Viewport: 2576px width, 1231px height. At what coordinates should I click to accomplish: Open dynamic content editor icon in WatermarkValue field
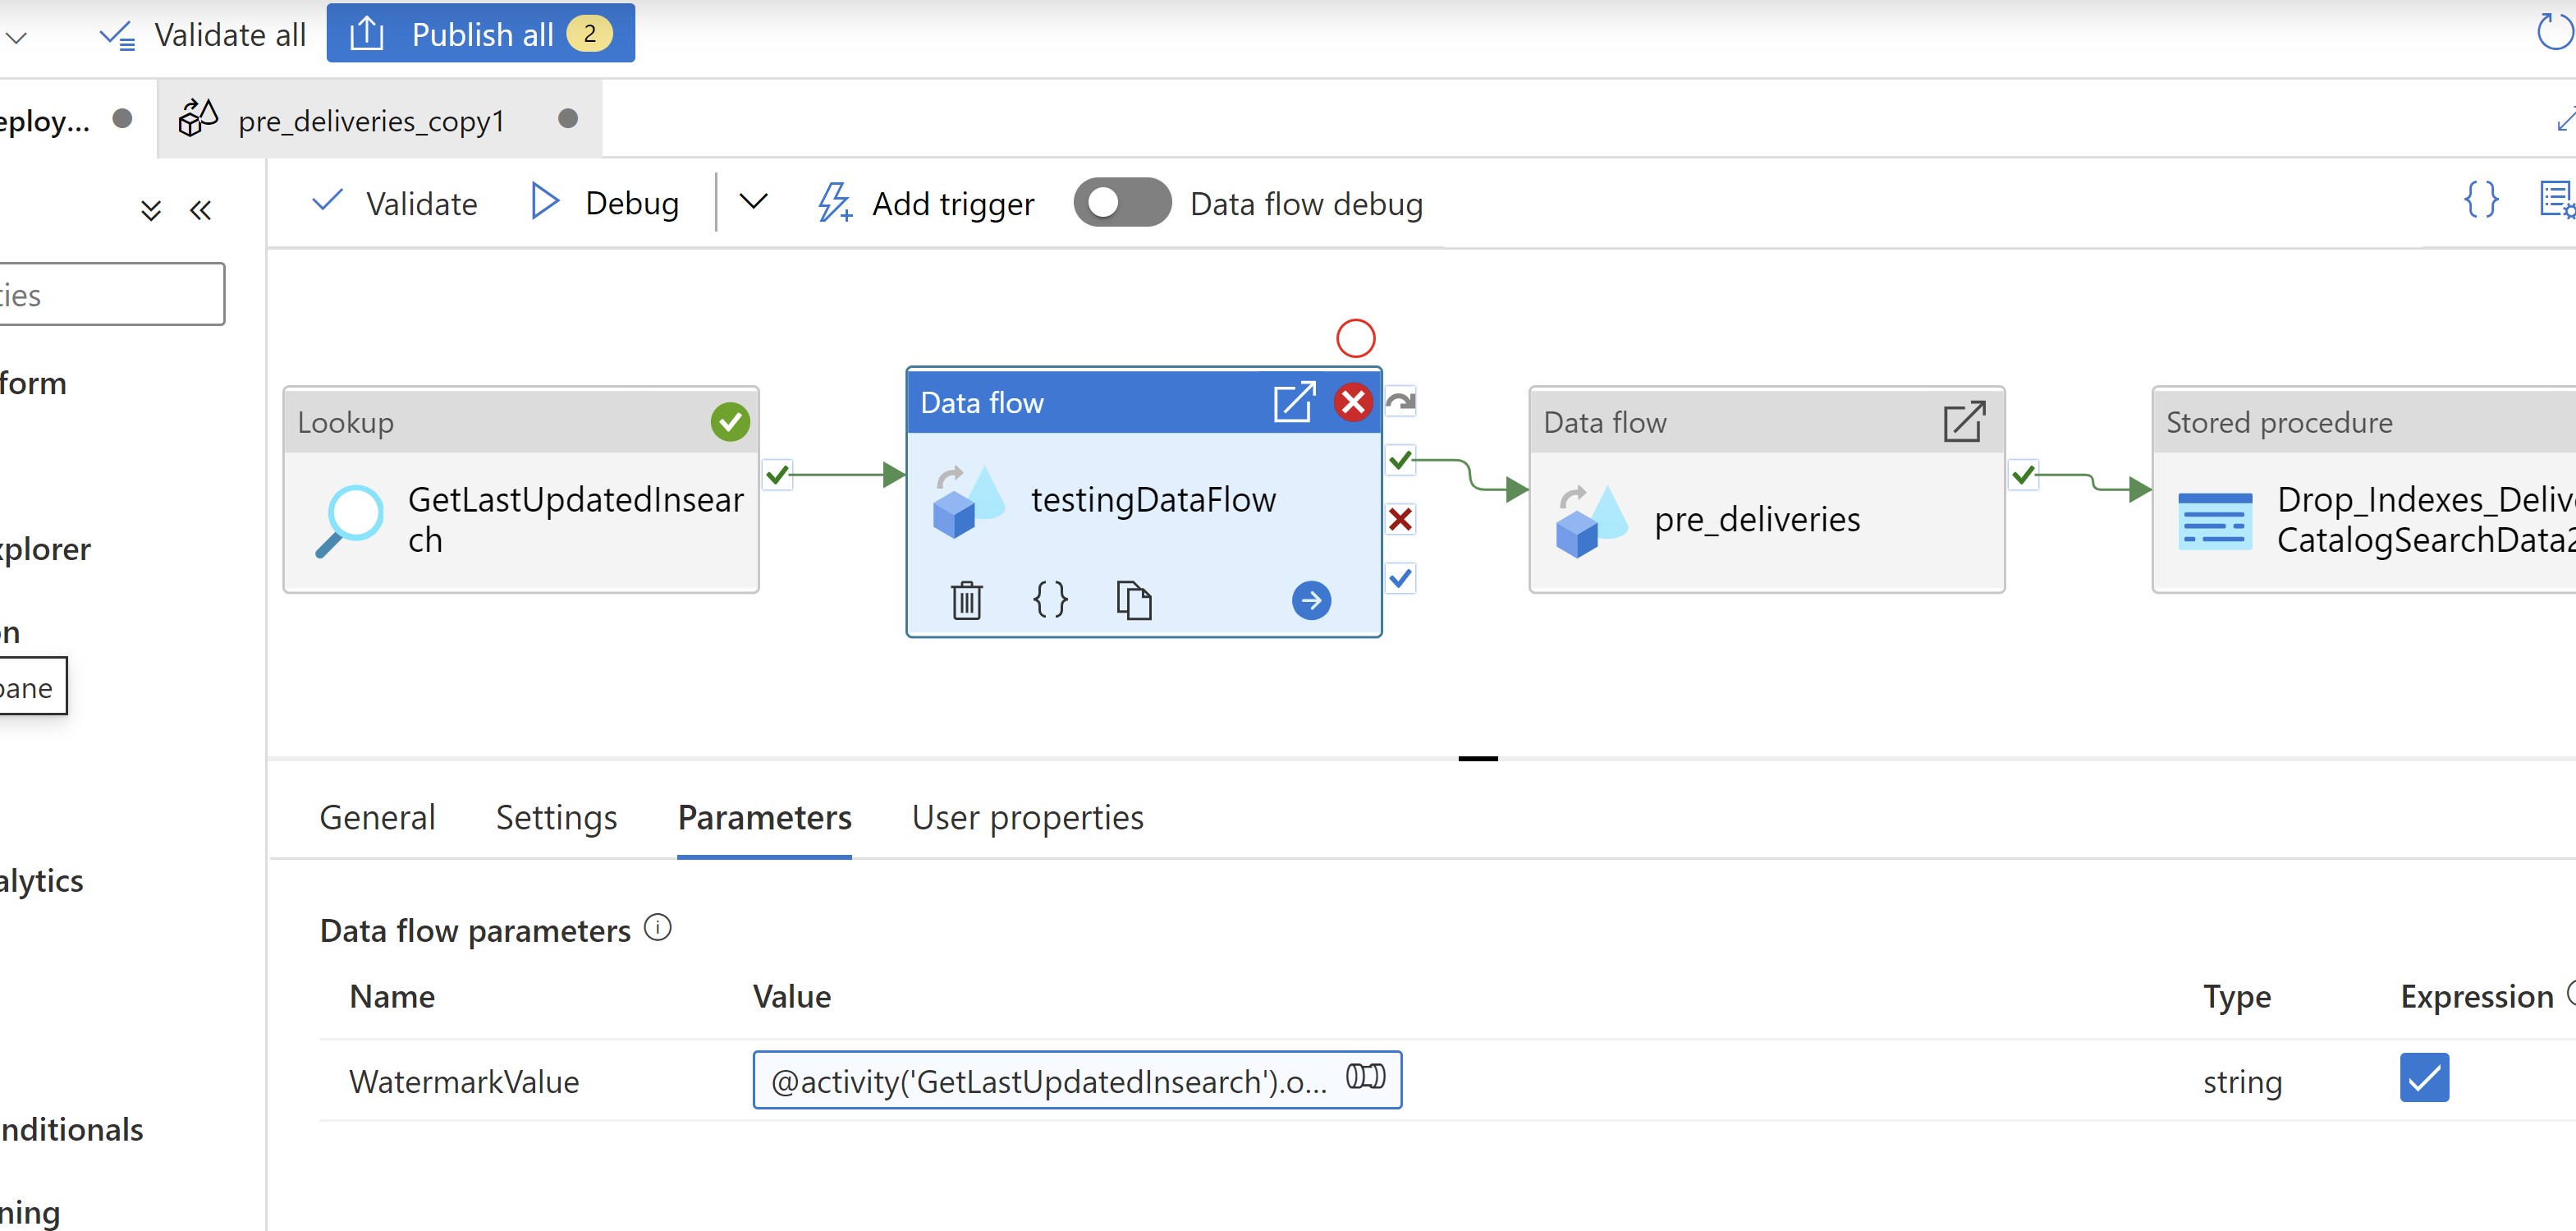tap(1365, 1077)
